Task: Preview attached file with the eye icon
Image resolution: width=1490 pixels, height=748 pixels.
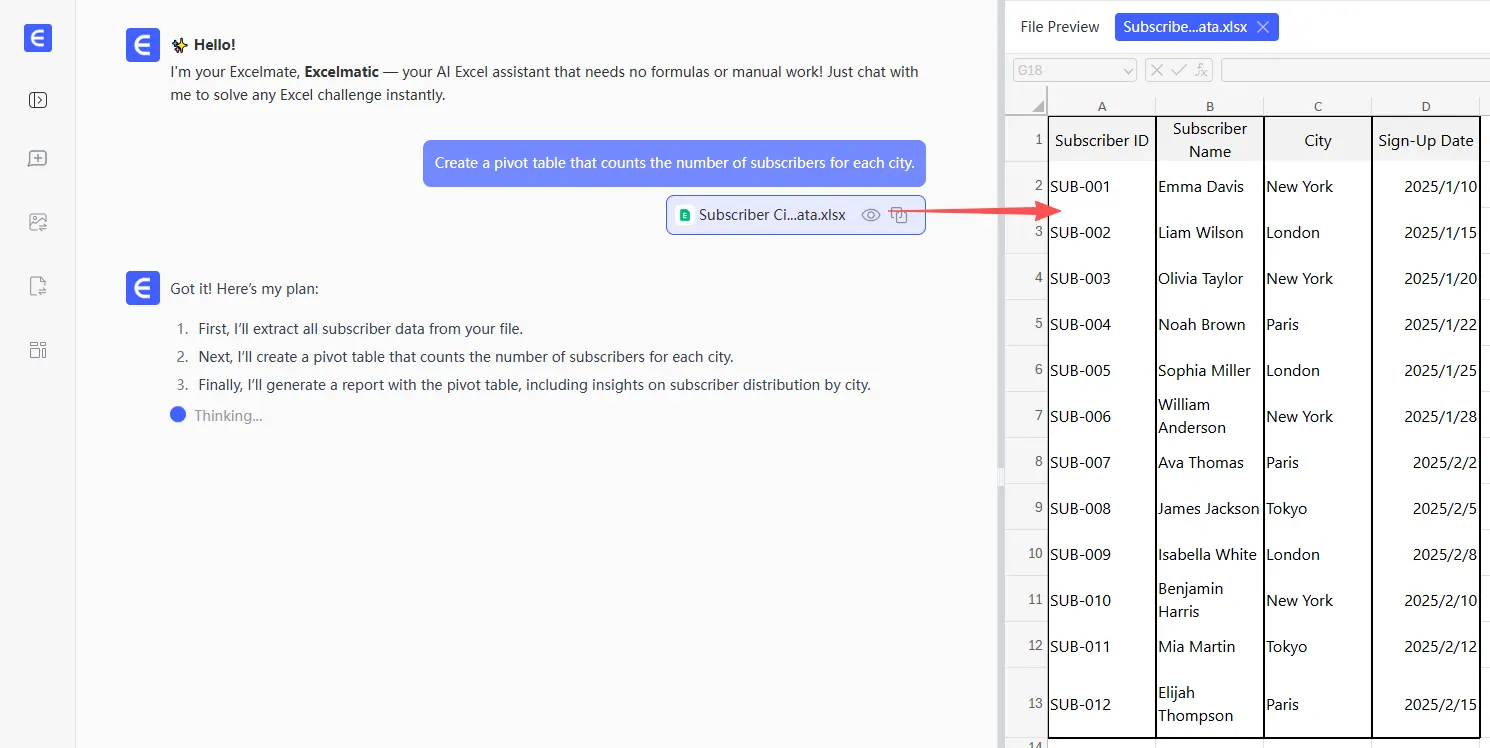Action: point(871,215)
